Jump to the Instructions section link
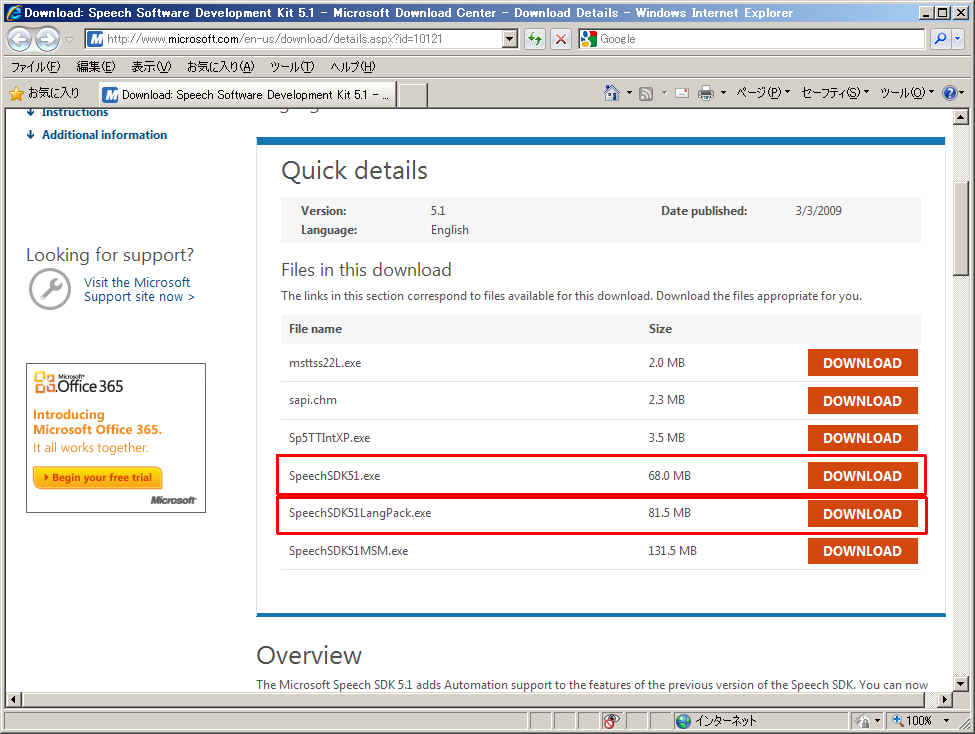Screen dimensions: 975x734 (75, 113)
